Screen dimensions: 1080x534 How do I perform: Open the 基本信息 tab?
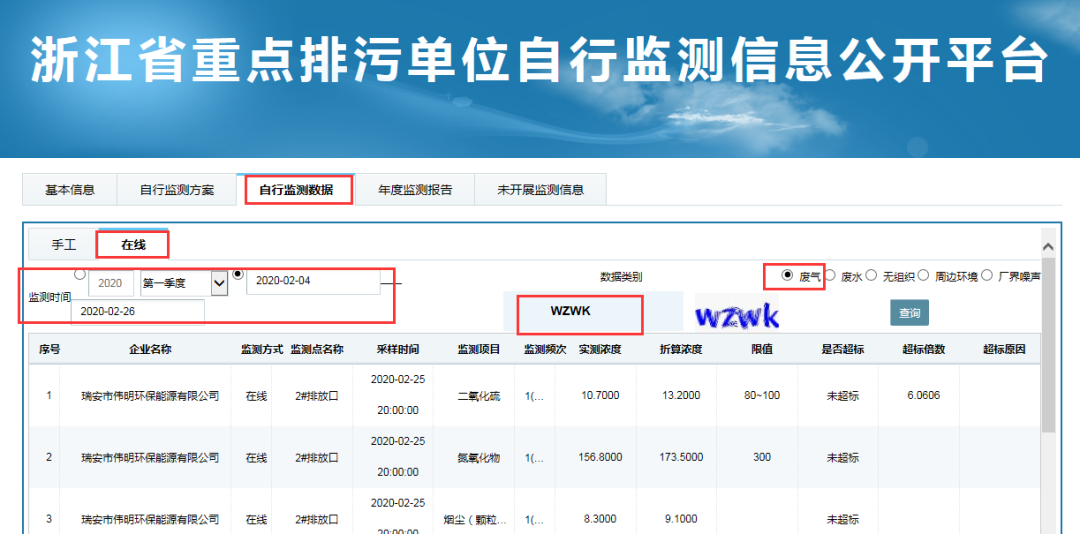[70, 190]
